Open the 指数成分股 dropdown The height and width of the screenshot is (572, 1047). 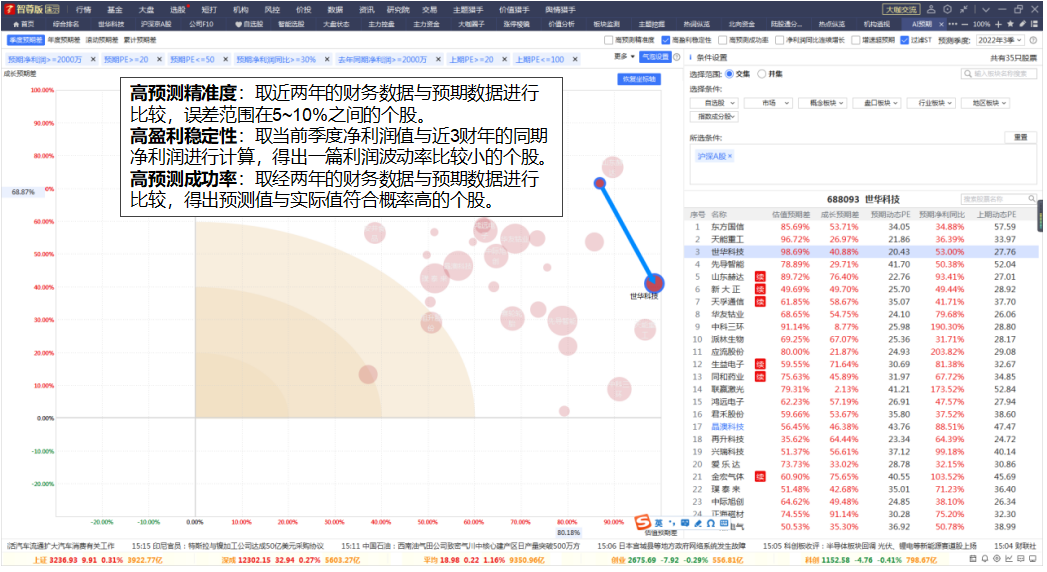tap(716, 117)
